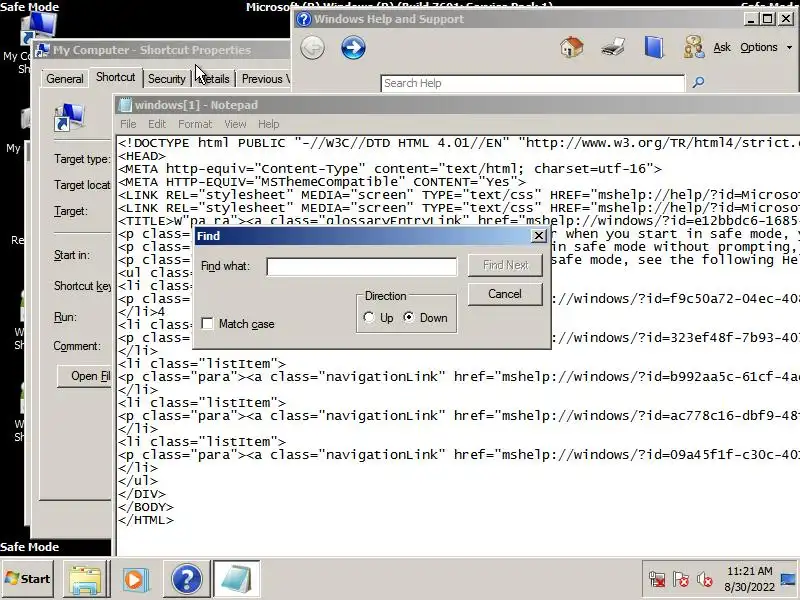Switch to Help and Support taskbar button

tap(187, 579)
